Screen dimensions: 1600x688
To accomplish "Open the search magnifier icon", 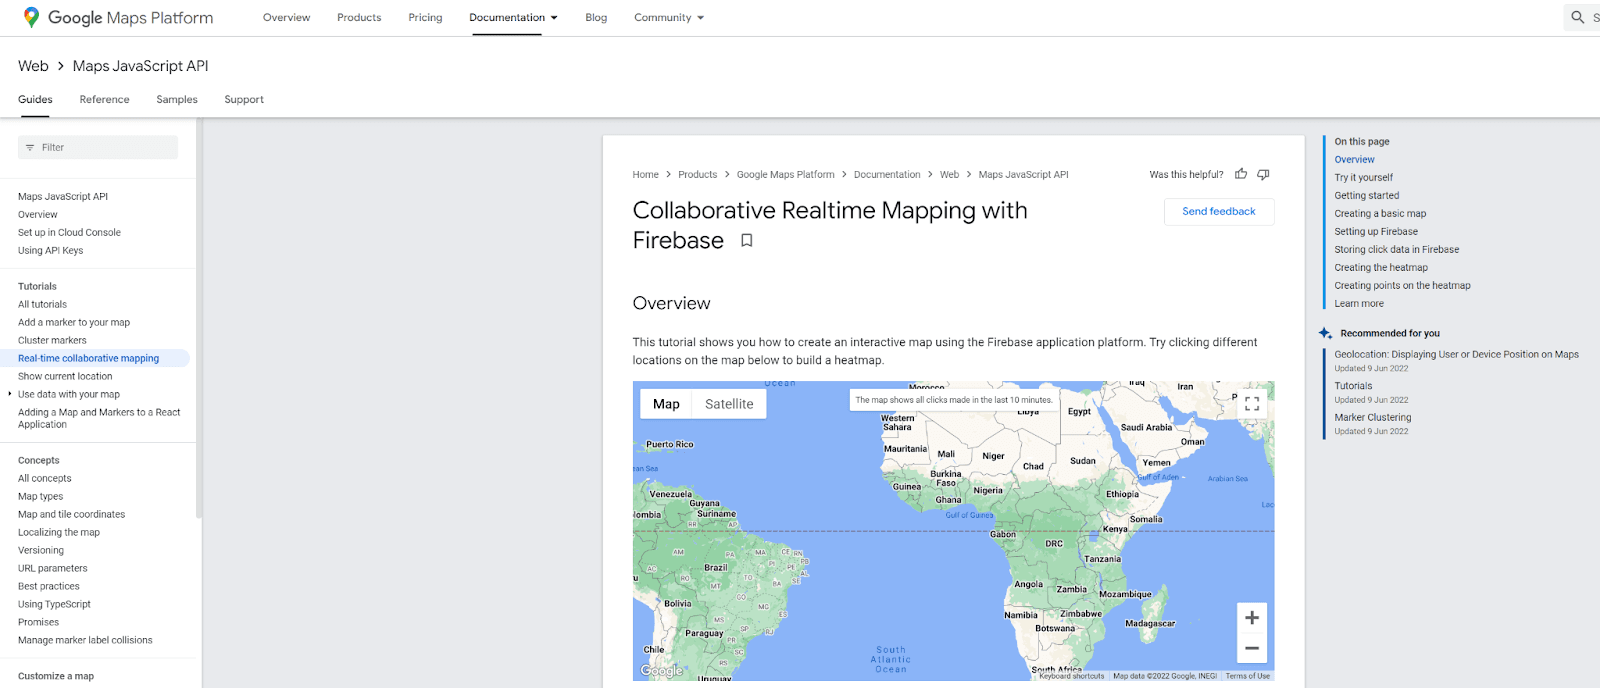I will (x=1577, y=17).
